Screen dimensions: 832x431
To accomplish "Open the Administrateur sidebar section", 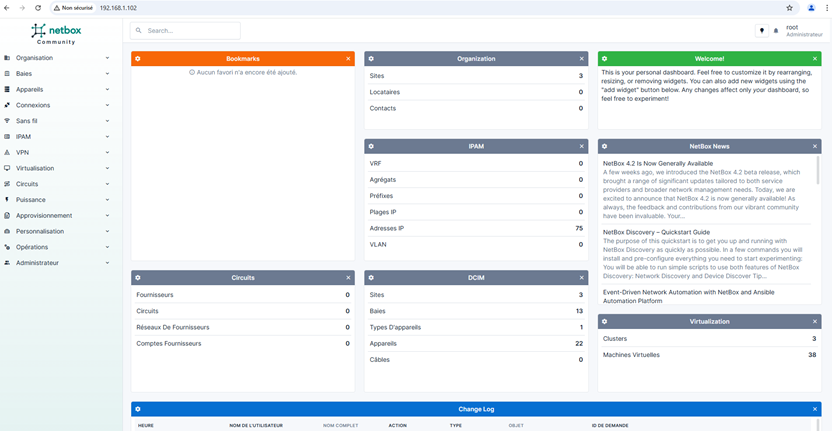I will coord(56,263).
